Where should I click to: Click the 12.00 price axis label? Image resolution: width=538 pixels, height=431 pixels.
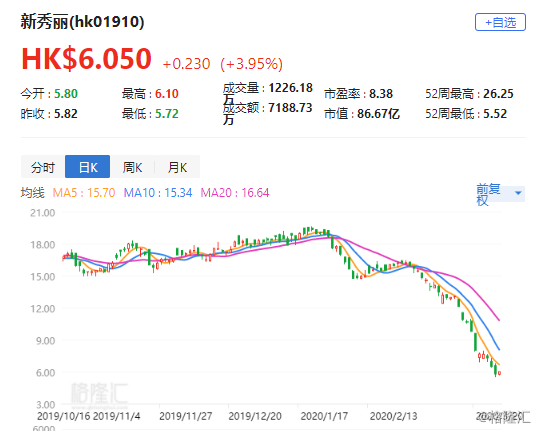tap(43, 309)
